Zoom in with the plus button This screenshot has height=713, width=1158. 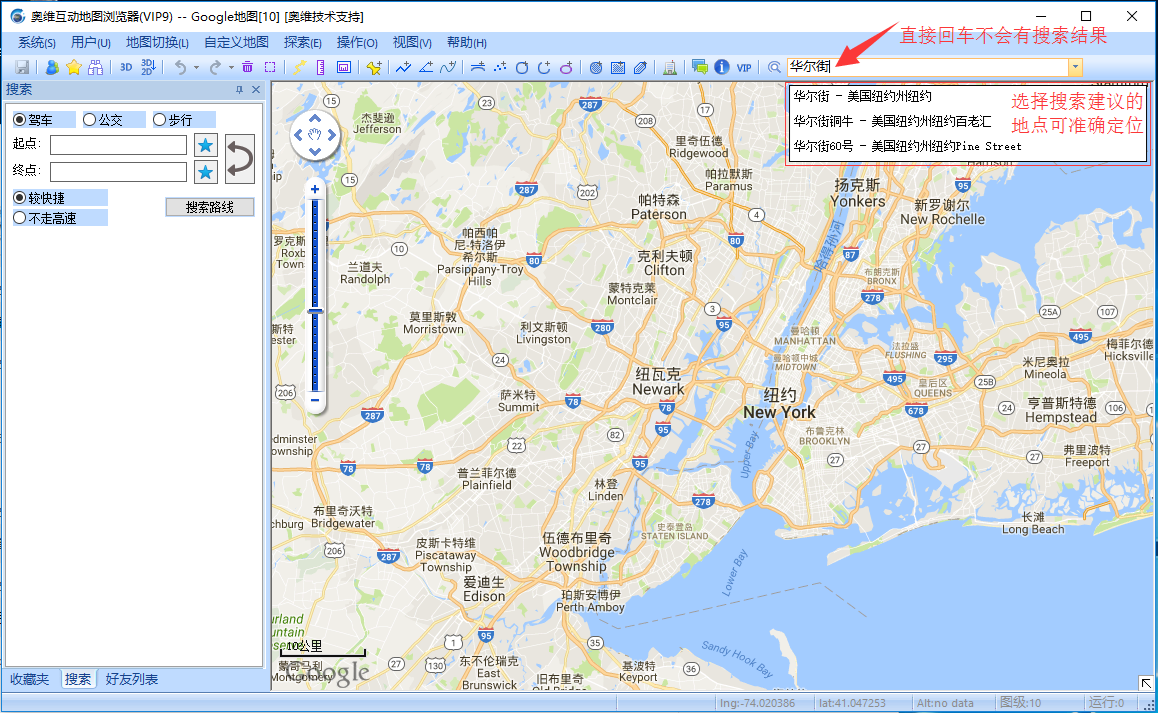tap(315, 189)
